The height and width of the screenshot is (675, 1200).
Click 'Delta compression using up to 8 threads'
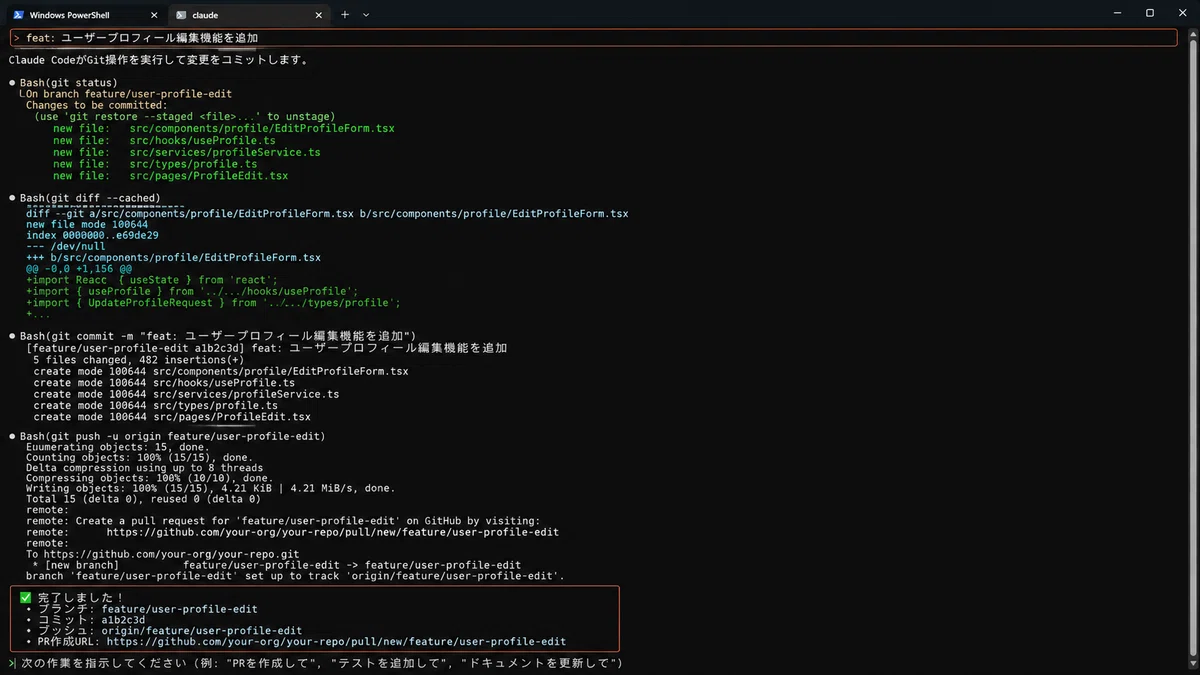click(145, 468)
